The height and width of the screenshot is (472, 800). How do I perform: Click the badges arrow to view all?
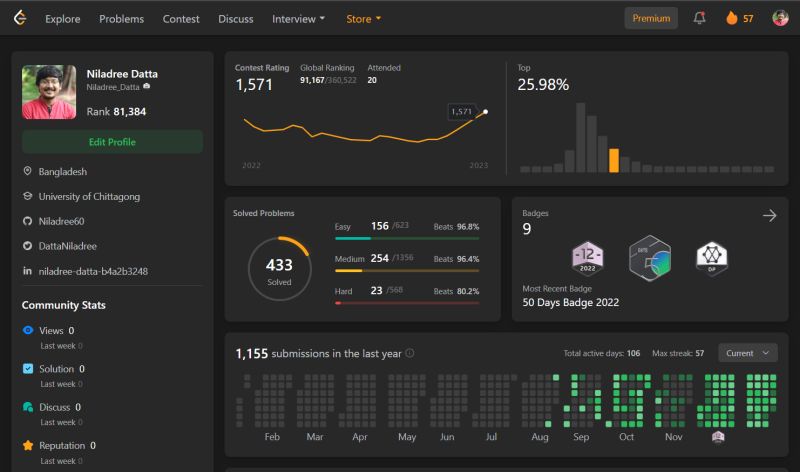[x=769, y=215]
